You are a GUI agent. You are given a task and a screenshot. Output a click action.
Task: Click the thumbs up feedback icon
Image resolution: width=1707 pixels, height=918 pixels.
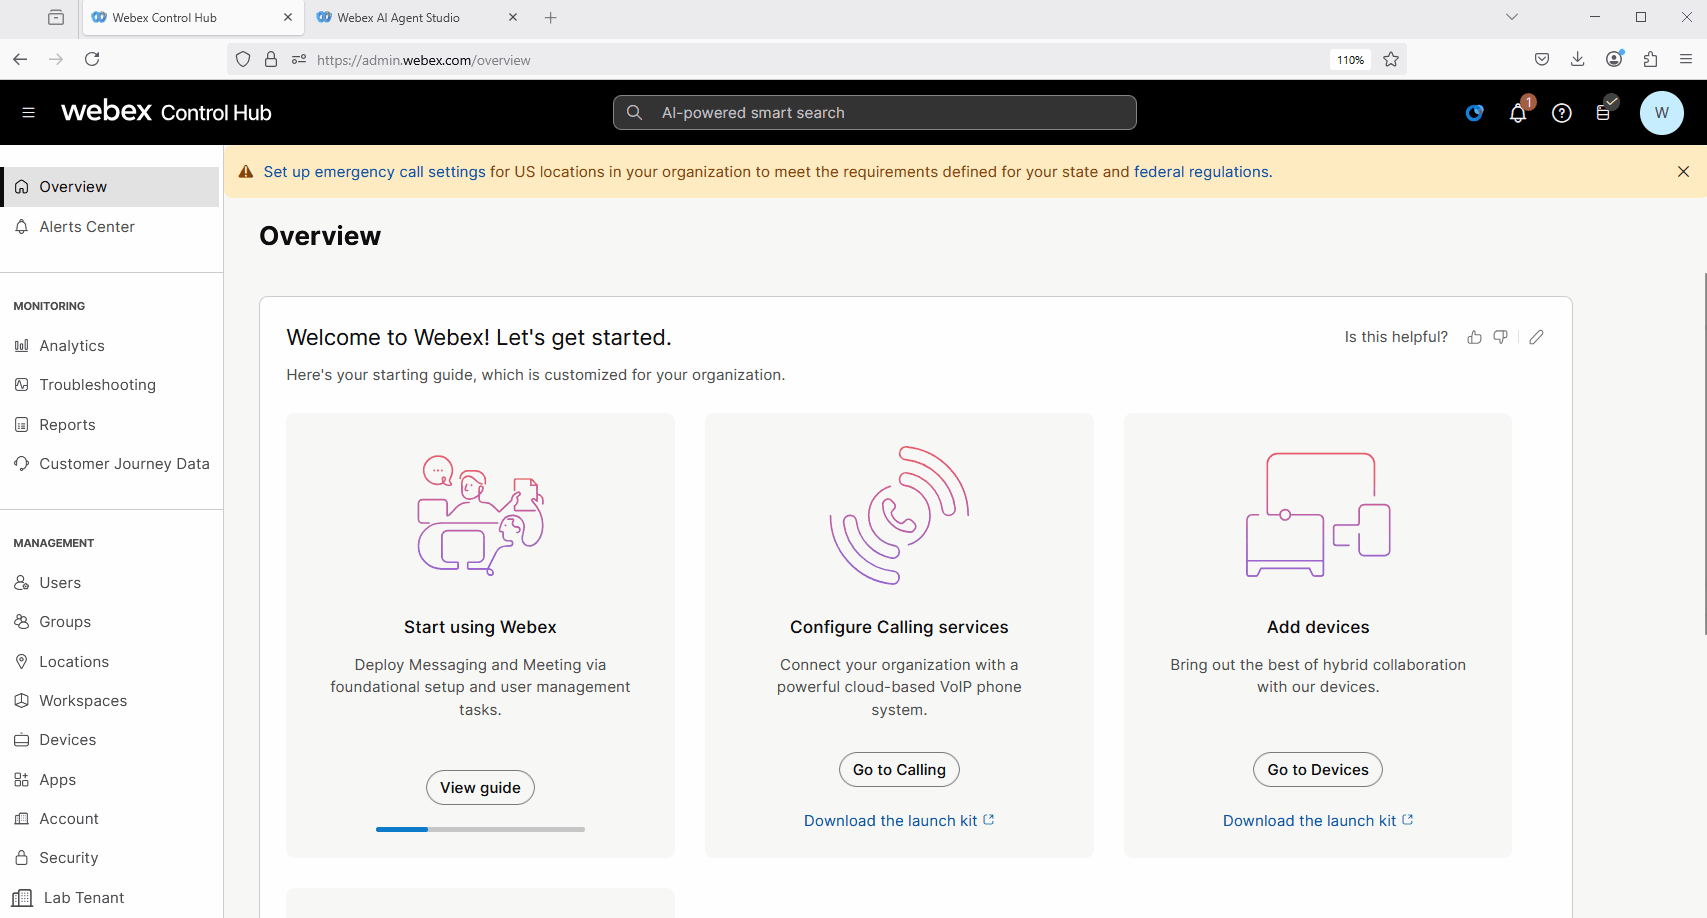(x=1474, y=337)
